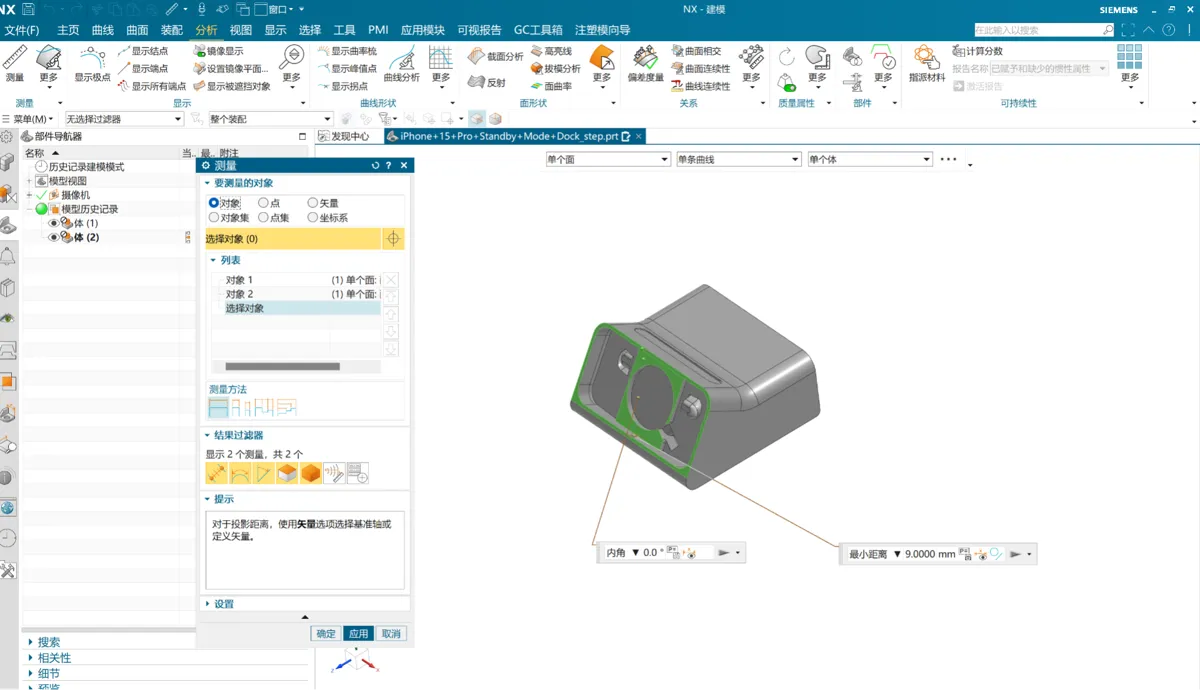The width and height of the screenshot is (1200, 690).
Task: Click 显示所有端点 in ribbon
Action: tap(151, 86)
